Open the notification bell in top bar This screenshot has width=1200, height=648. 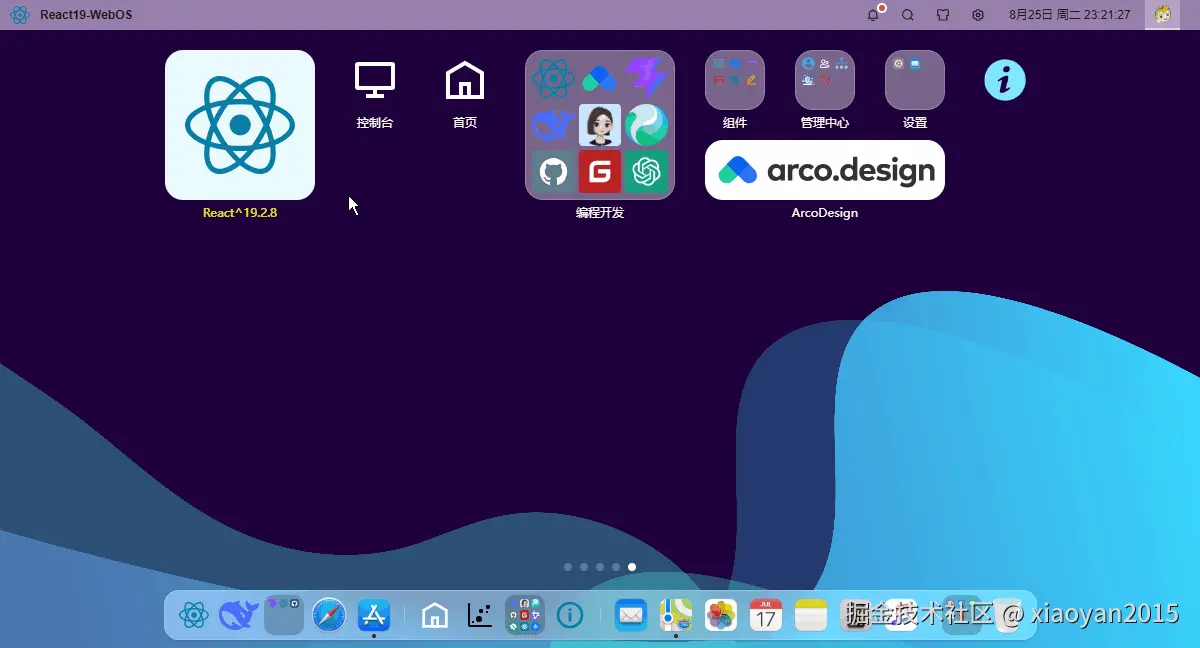(873, 15)
